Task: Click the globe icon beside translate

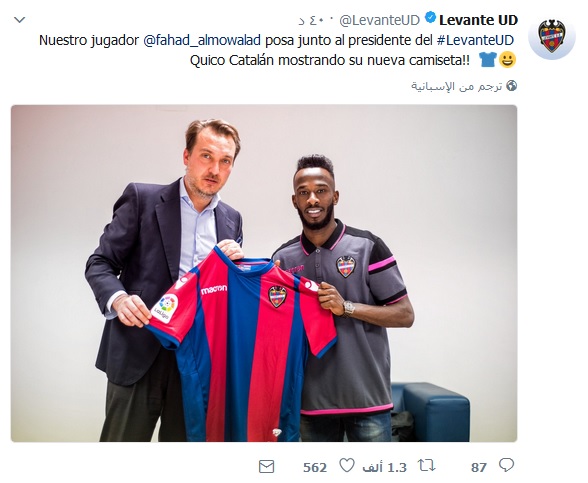Action: tap(512, 86)
